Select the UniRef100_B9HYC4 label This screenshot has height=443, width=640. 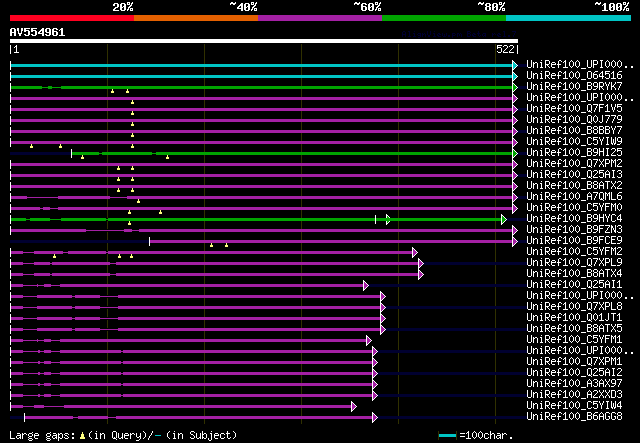coord(574,219)
